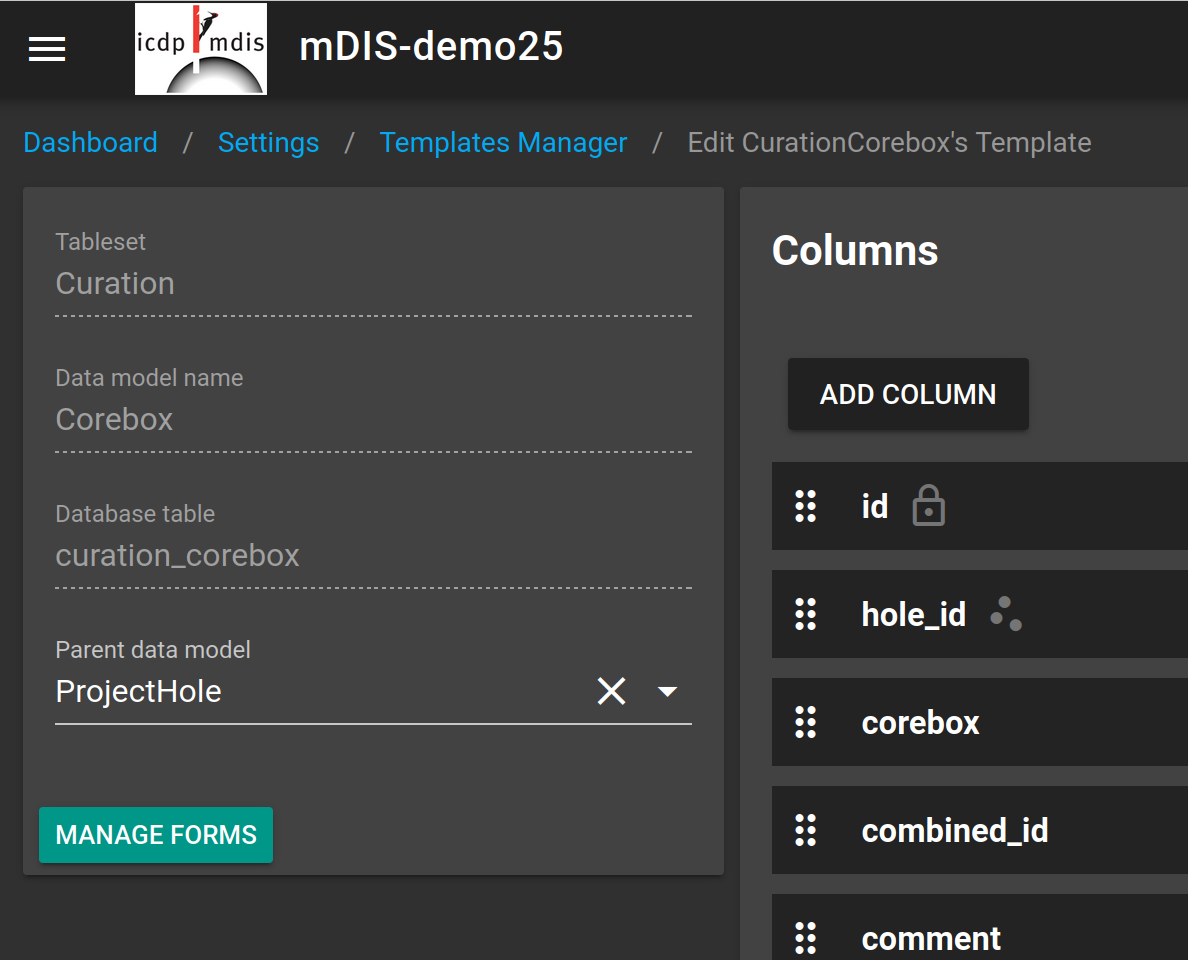Grab the drag handle for combined_id column
This screenshot has height=960, width=1188.
pyautogui.click(x=805, y=830)
